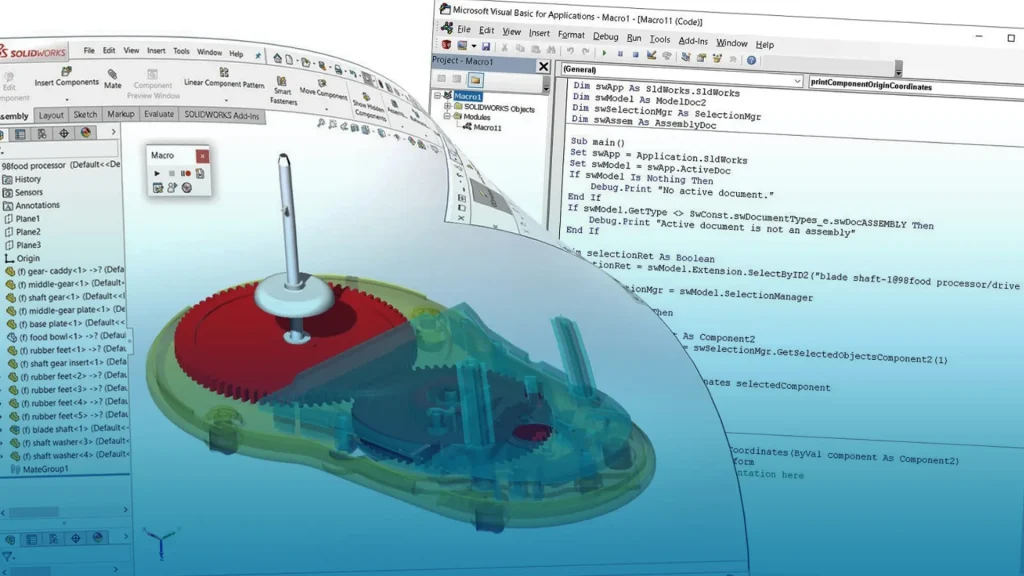
Task: Click Show Hidden Components
Action: pos(369,106)
